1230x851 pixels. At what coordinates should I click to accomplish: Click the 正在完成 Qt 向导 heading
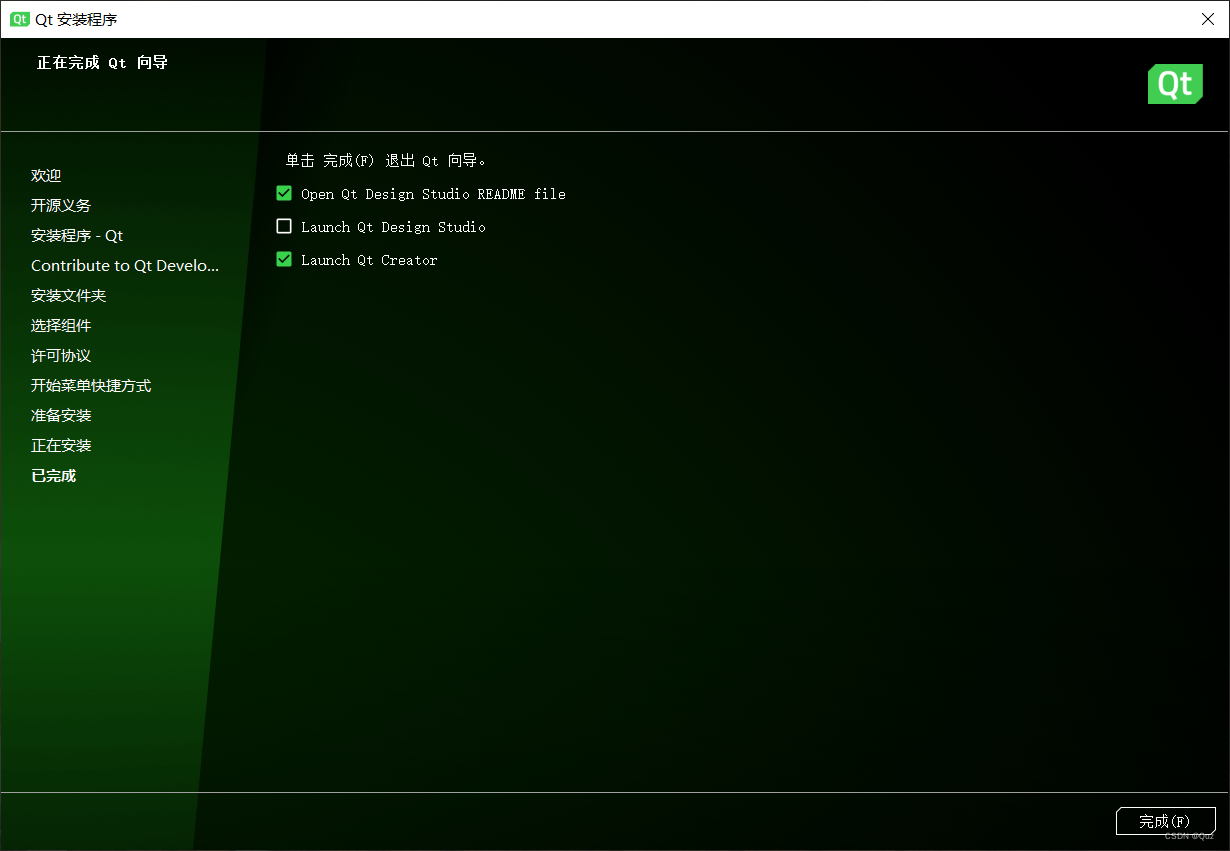pos(102,63)
